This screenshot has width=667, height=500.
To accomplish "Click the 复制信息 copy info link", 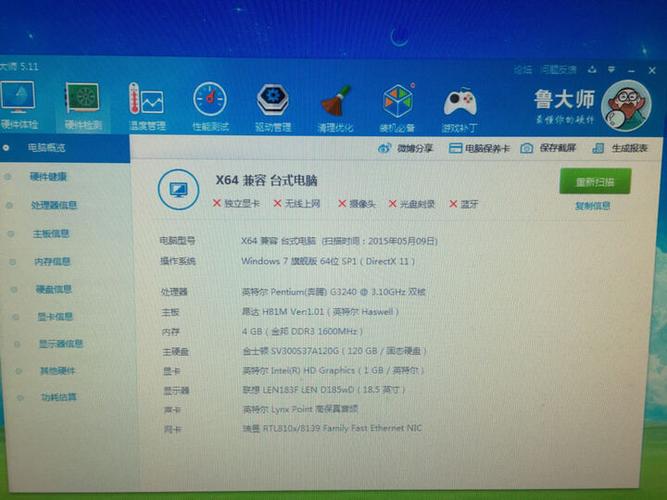I will [x=593, y=206].
